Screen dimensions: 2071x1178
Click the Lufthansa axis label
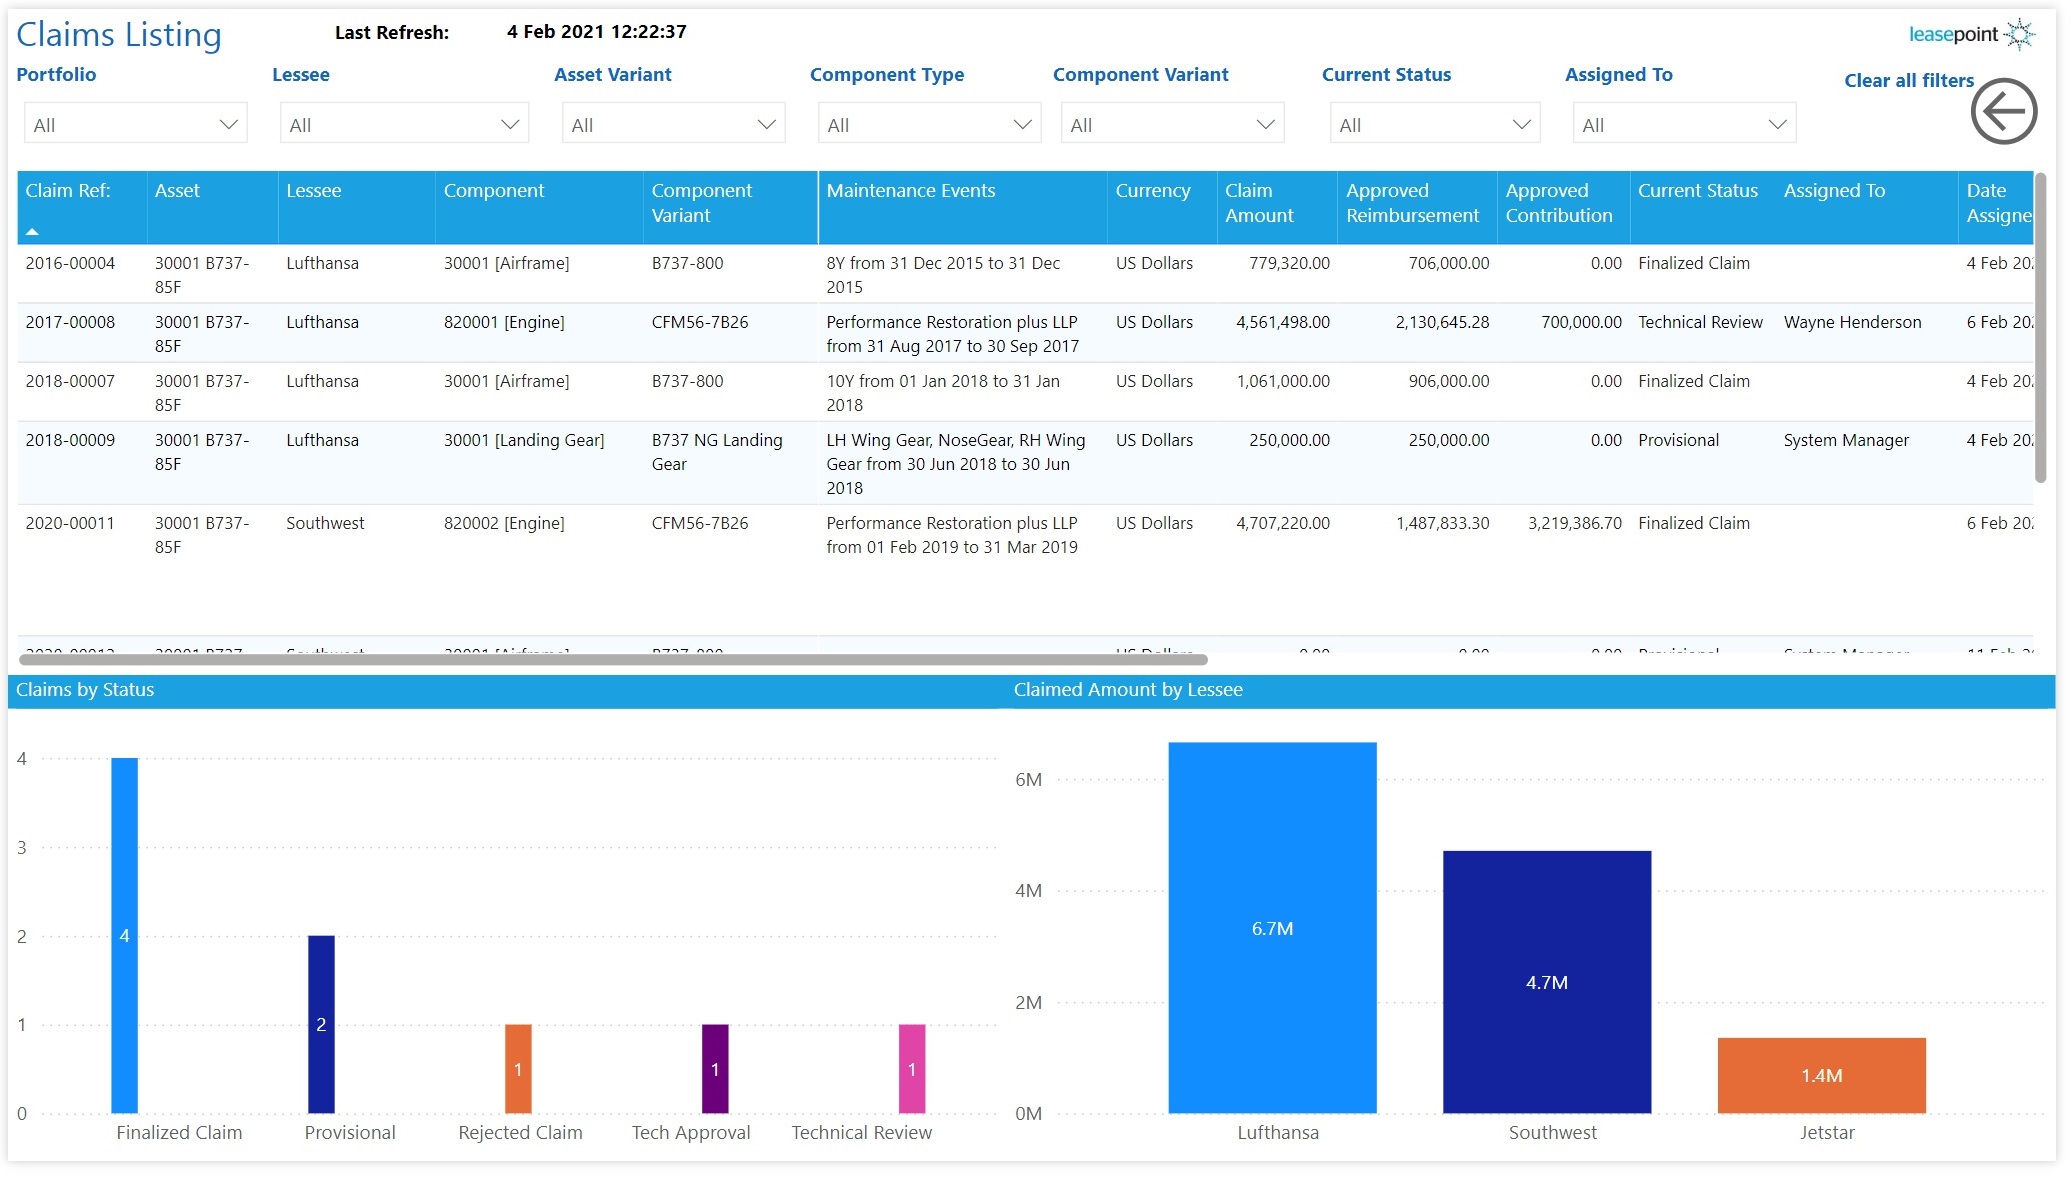(1278, 1132)
